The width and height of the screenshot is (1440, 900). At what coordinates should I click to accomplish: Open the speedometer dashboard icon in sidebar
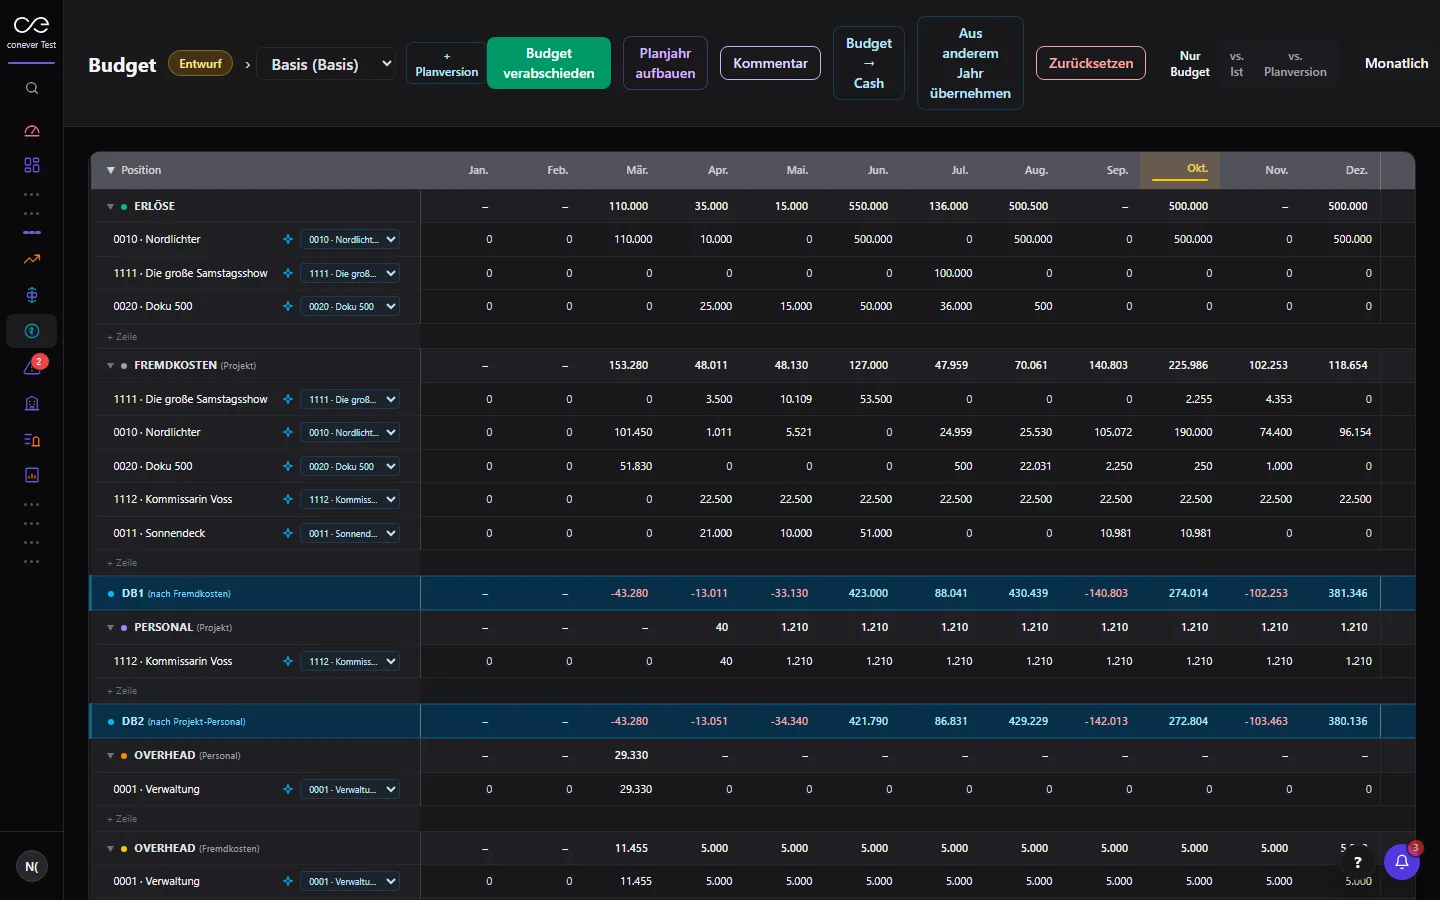pos(32,131)
